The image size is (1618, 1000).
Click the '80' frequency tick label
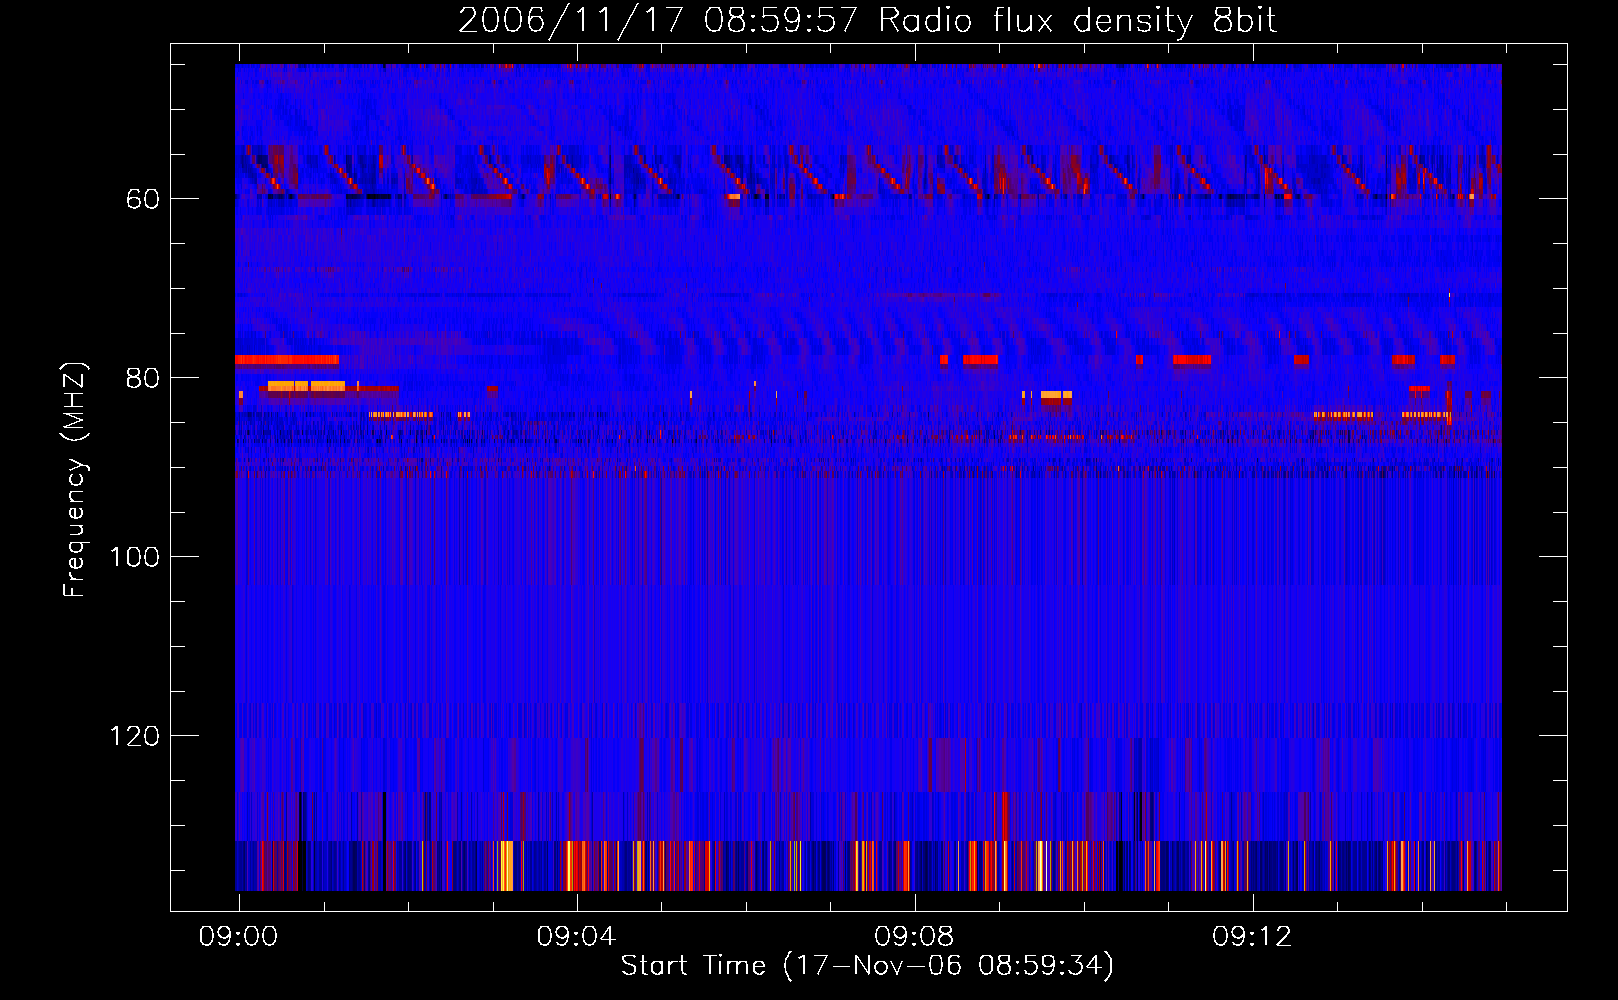coord(143,379)
